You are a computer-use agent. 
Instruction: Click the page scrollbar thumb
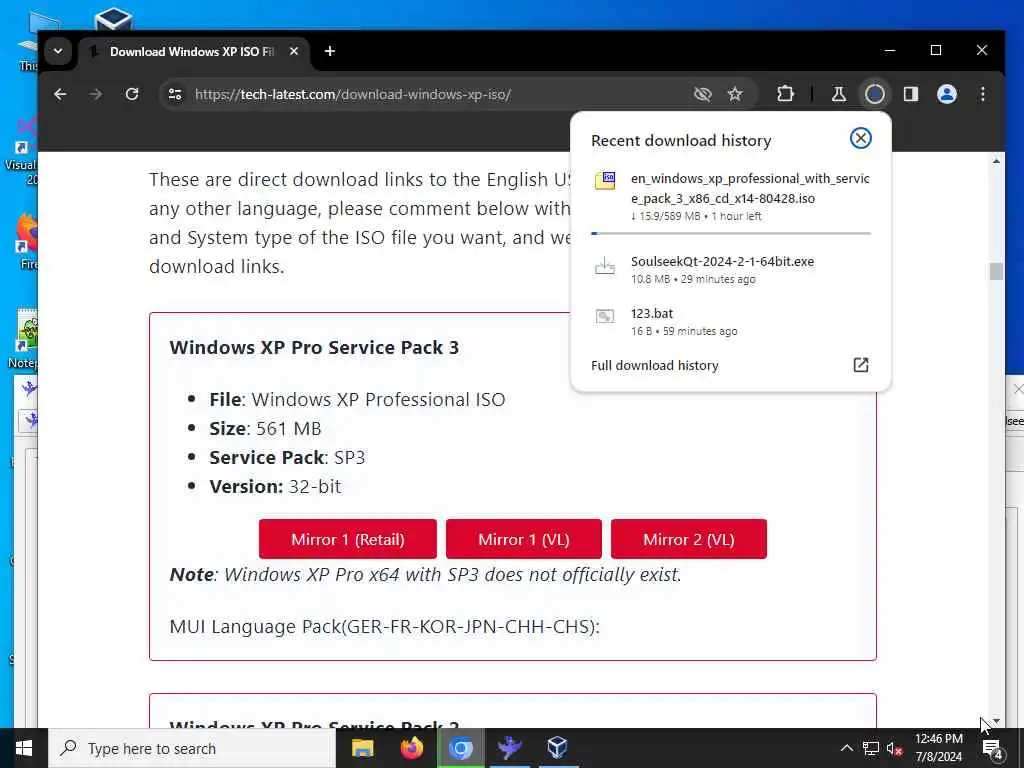[996, 270]
